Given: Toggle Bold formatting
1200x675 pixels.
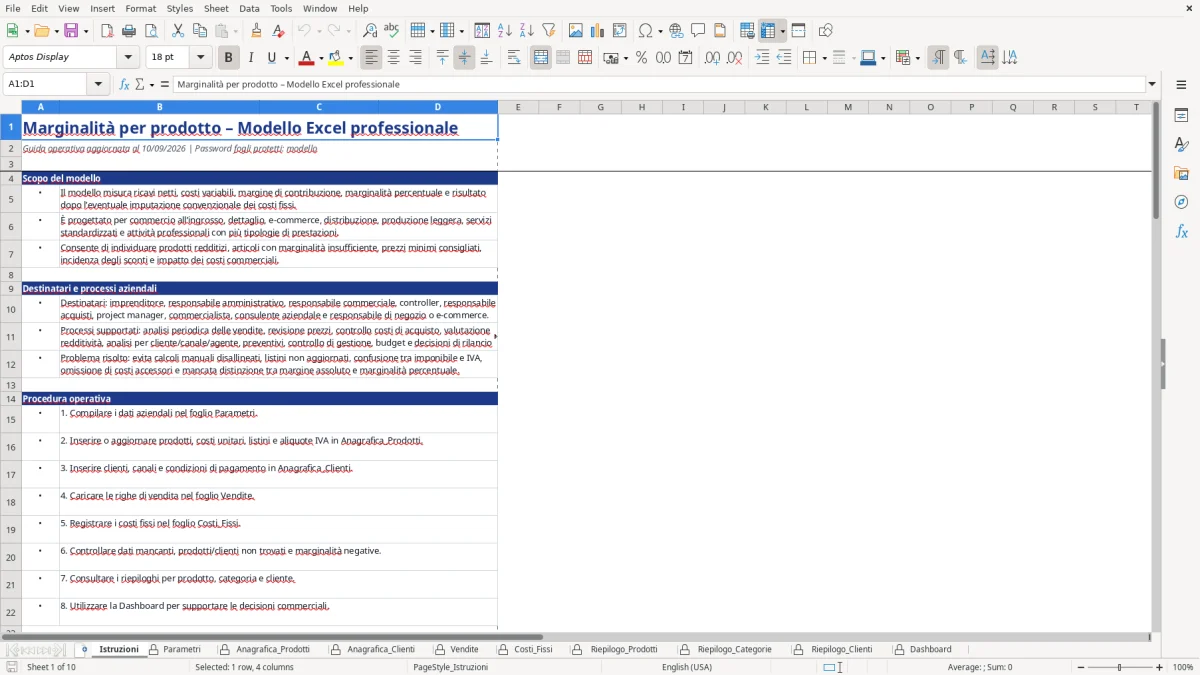Looking at the screenshot, I should [x=228, y=58].
